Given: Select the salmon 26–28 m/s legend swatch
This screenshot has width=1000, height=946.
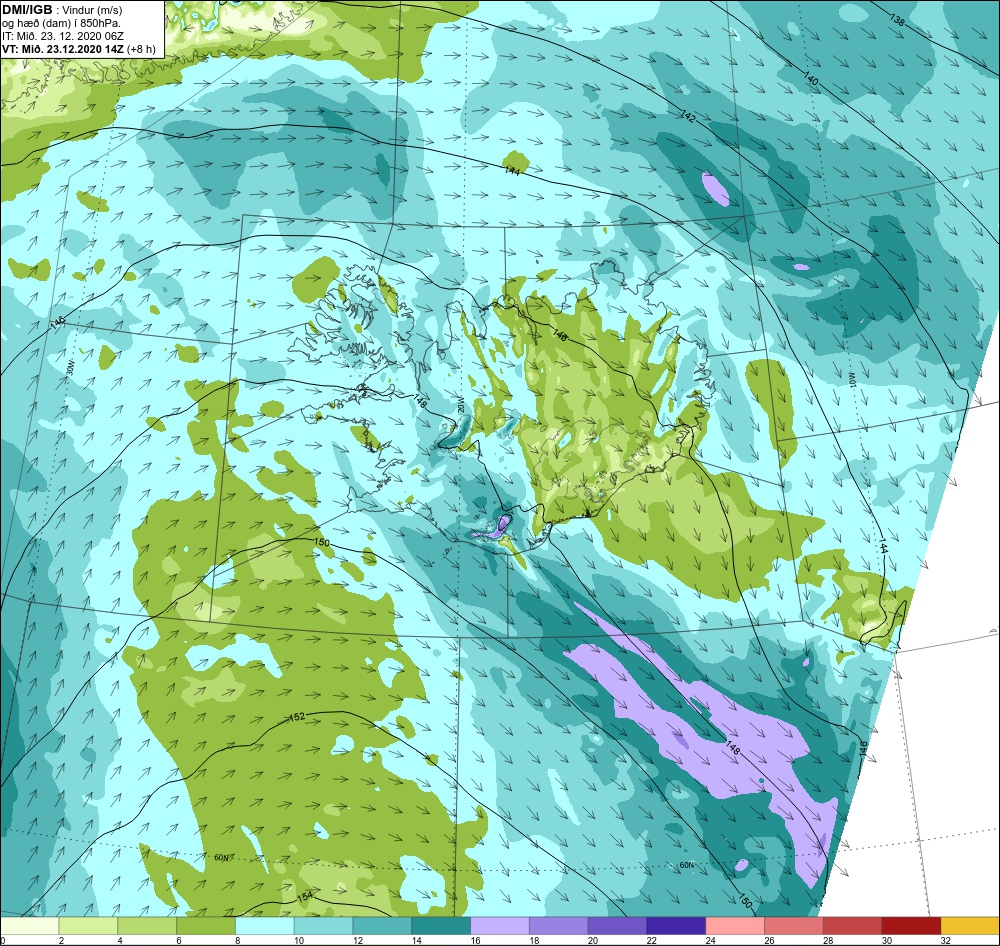Looking at the screenshot, I should [793, 926].
